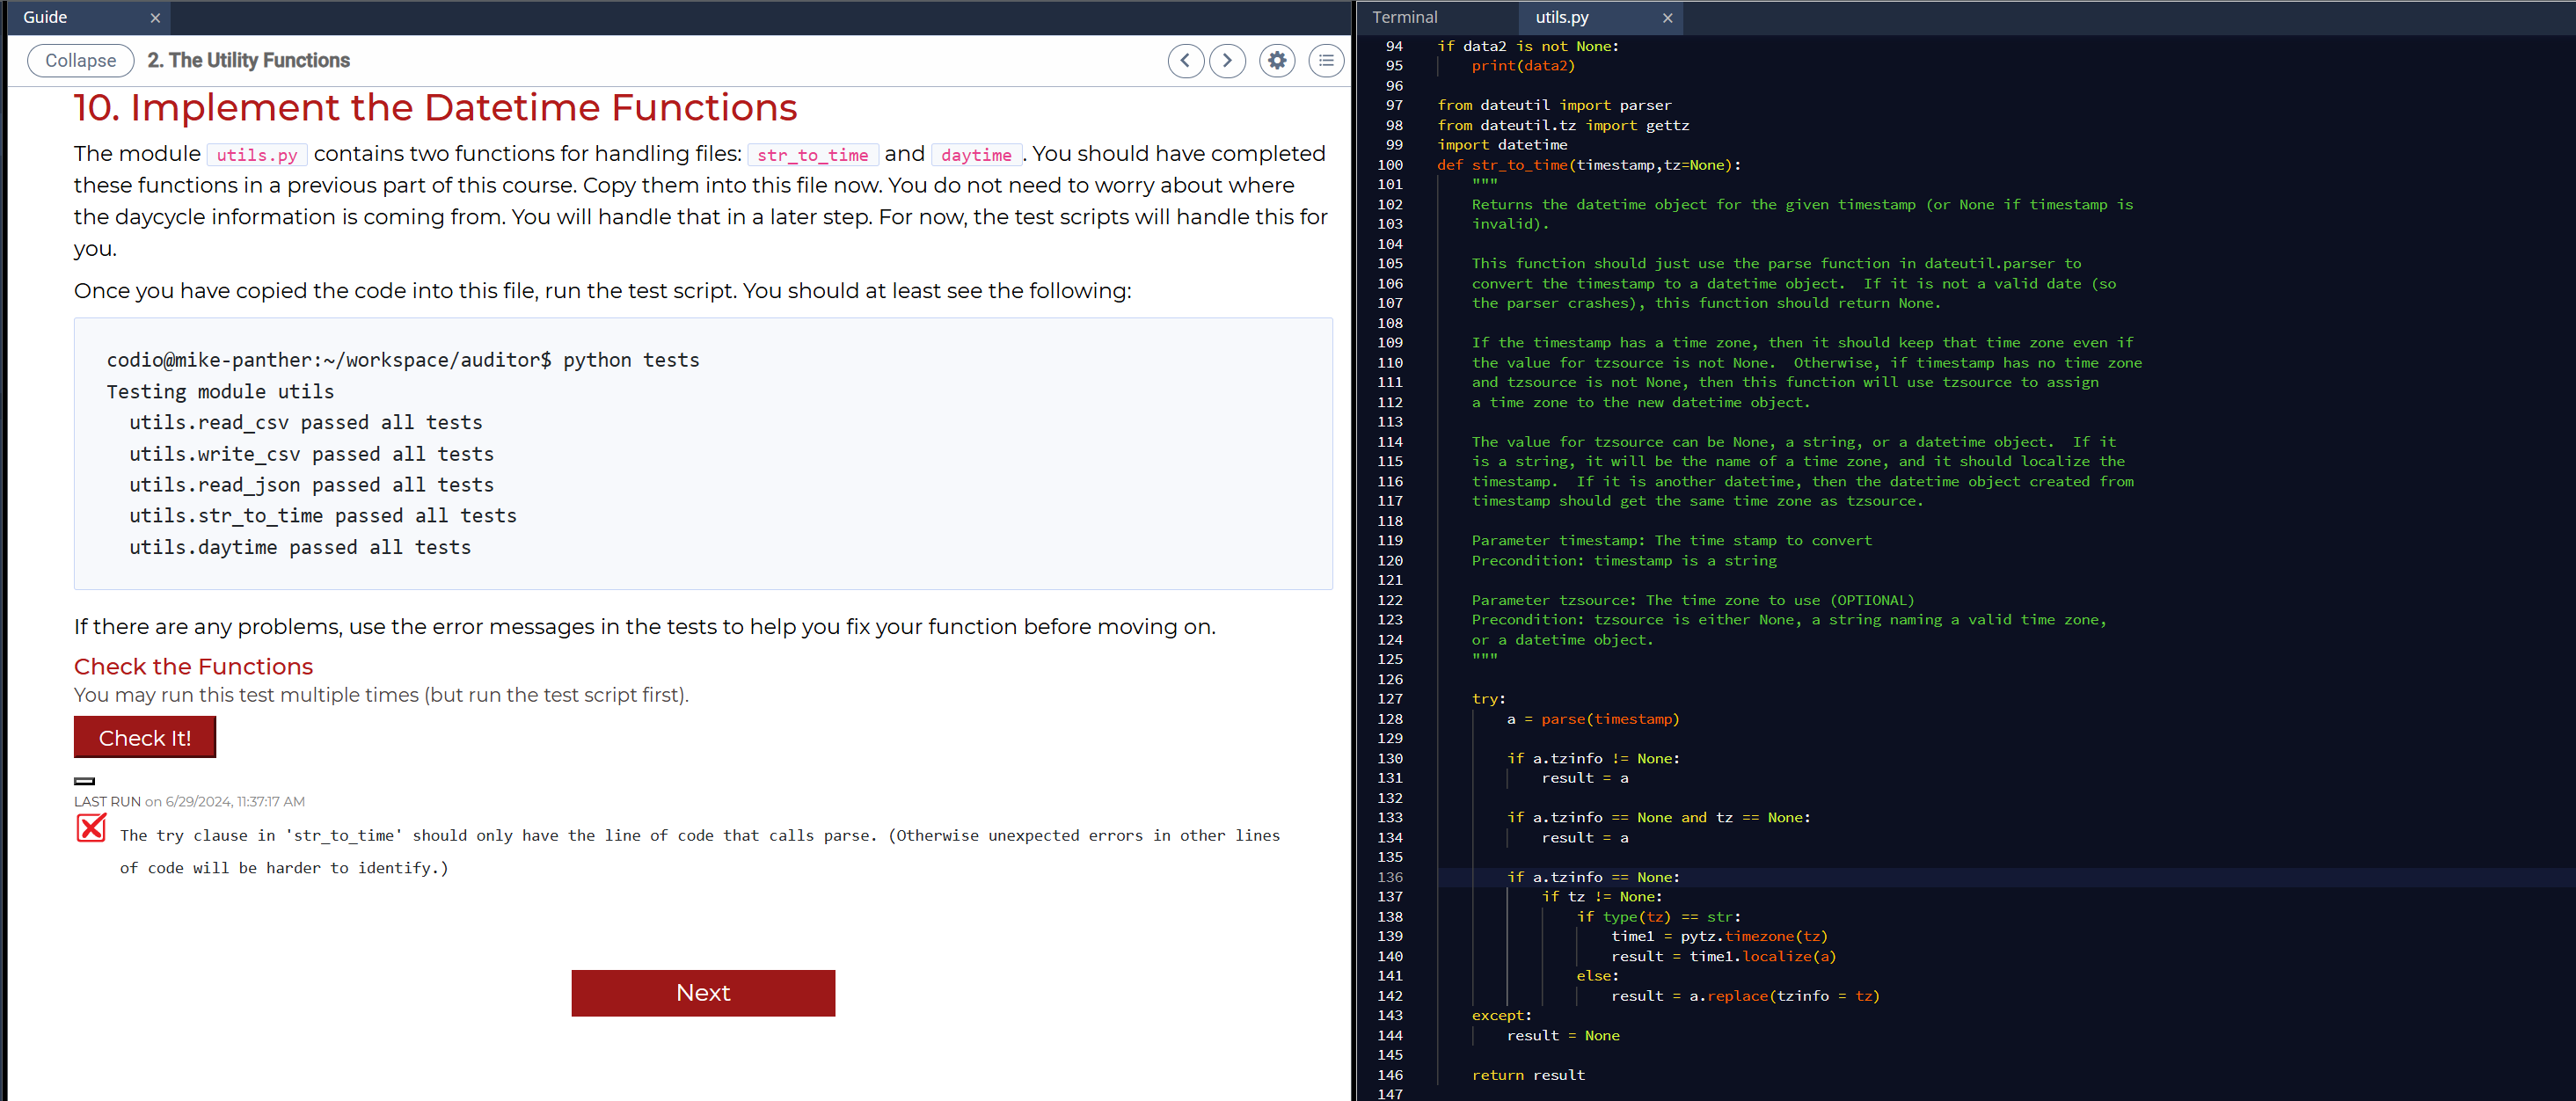Click the str_to_time inline code chip
The height and width of the screenshot is (1101, 2576).
tap(812, 154)
